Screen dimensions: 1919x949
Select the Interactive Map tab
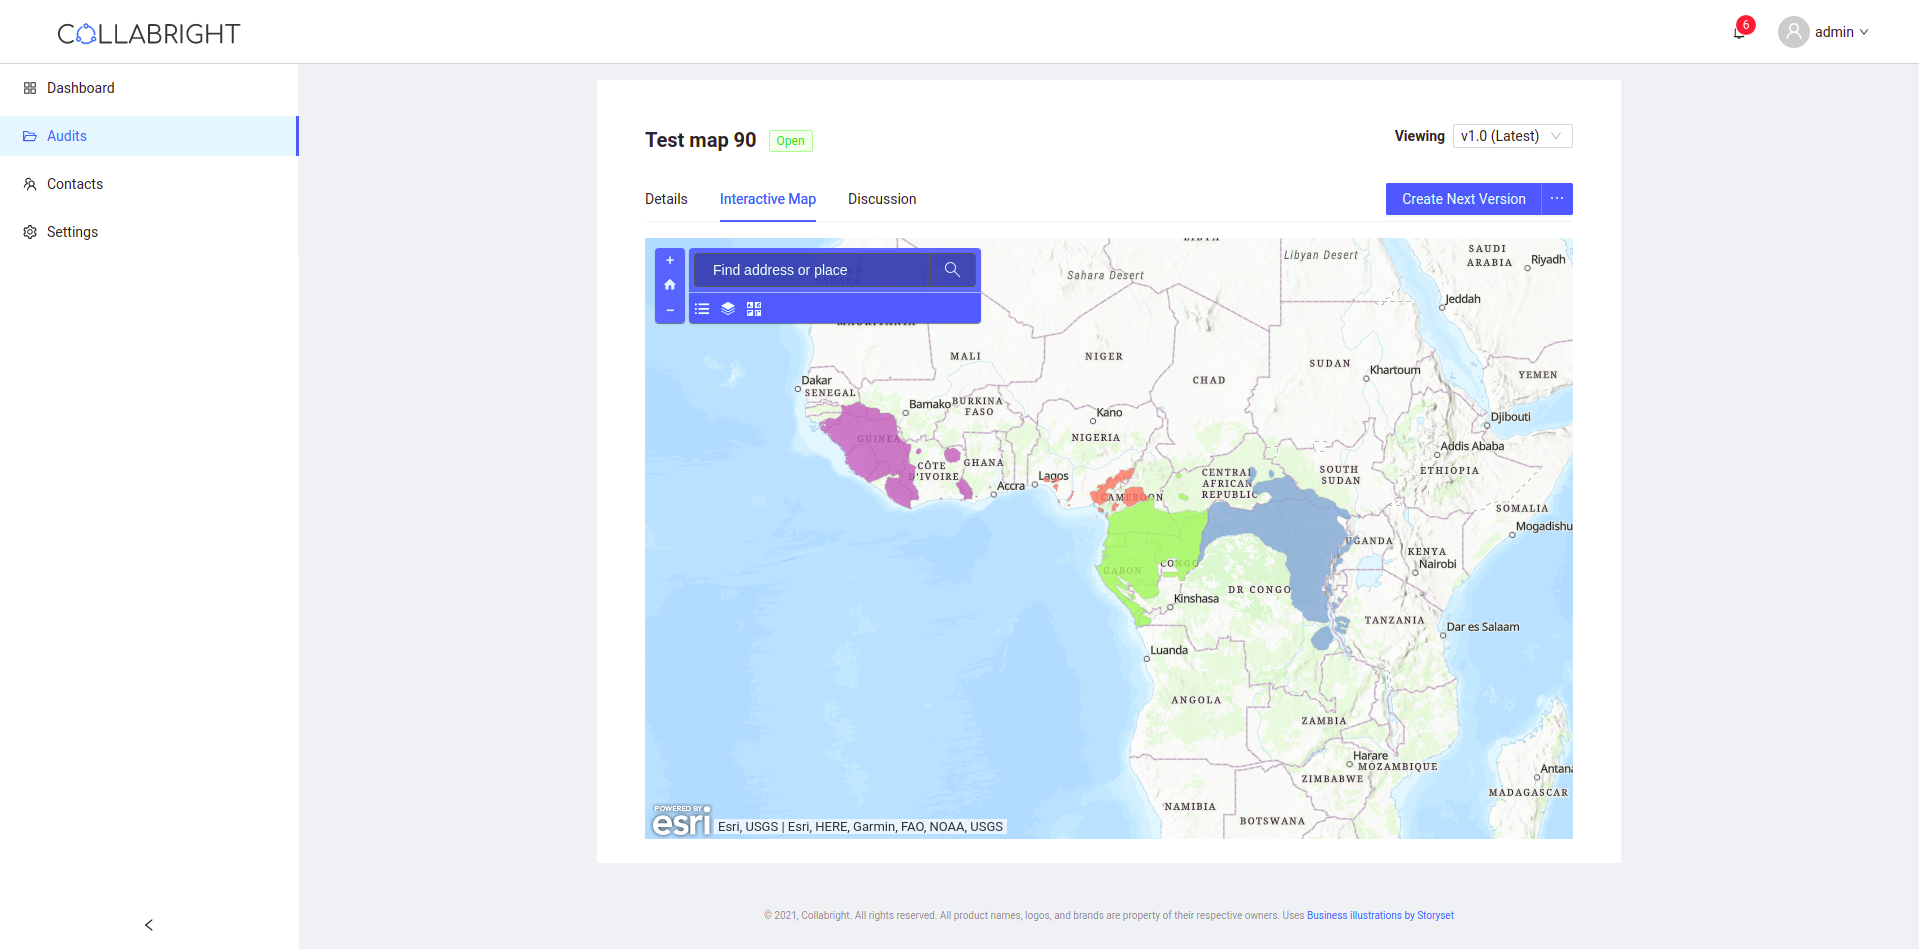768,199
